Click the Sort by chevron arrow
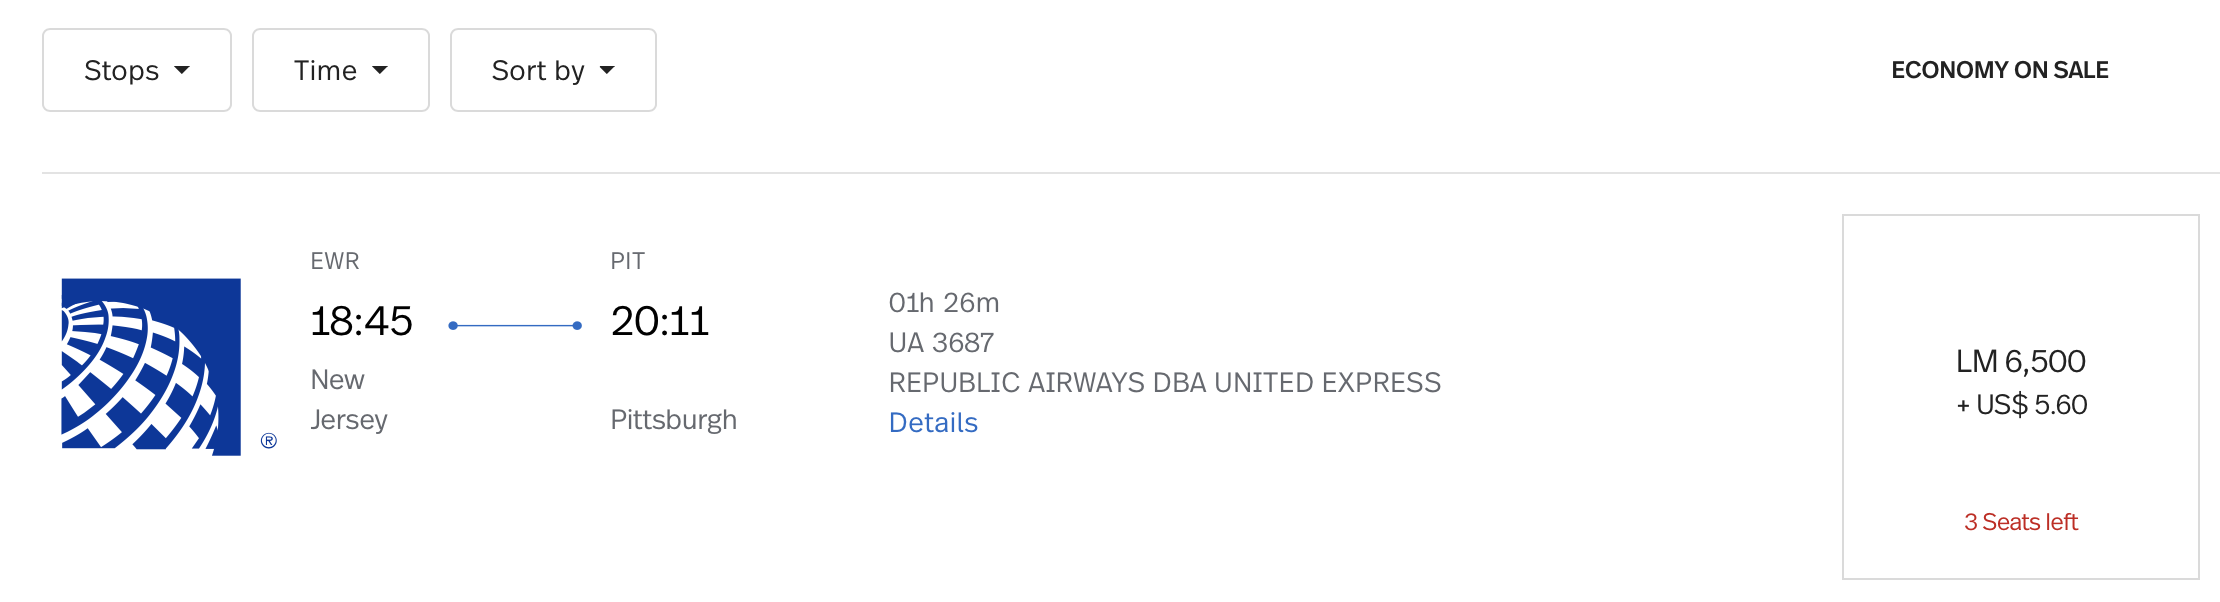Screen dimensions: 2220x602 point(606,71)
